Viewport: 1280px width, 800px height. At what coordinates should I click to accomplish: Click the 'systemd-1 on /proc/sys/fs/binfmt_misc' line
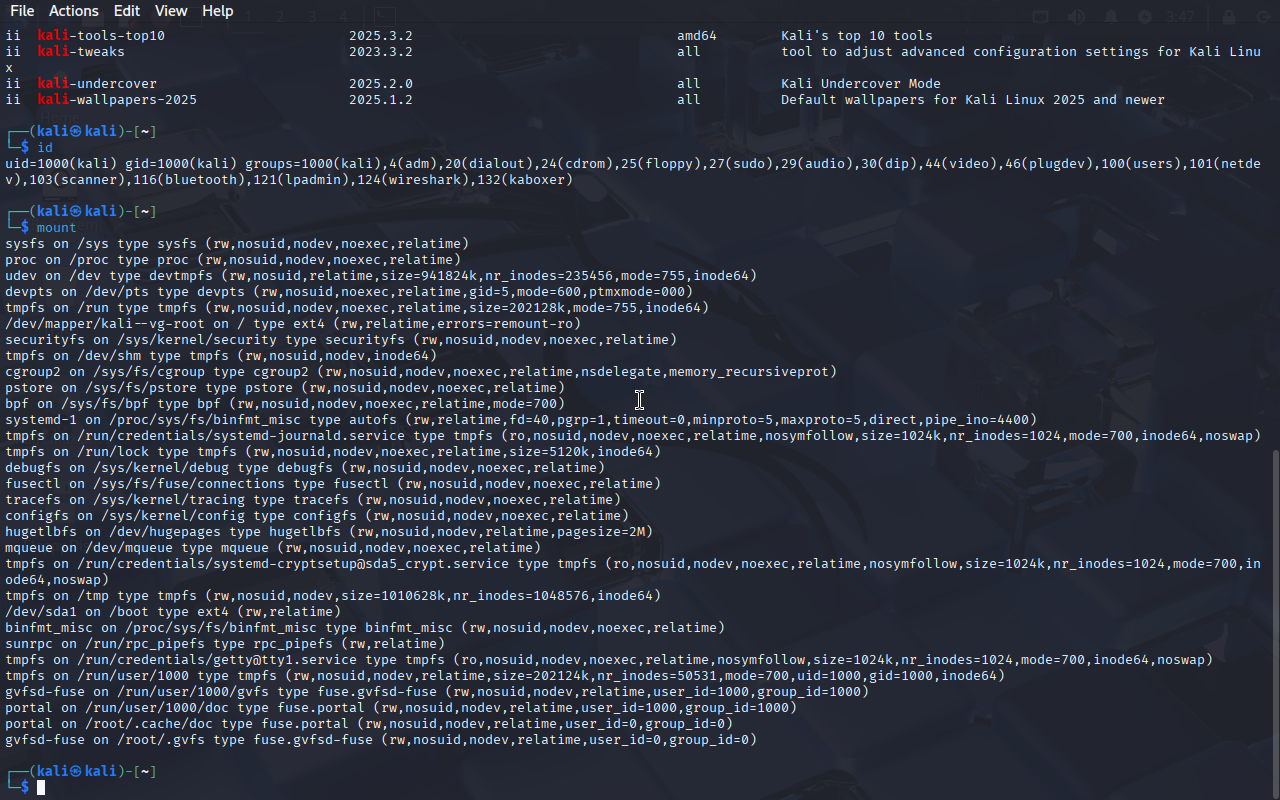point(521,420)
